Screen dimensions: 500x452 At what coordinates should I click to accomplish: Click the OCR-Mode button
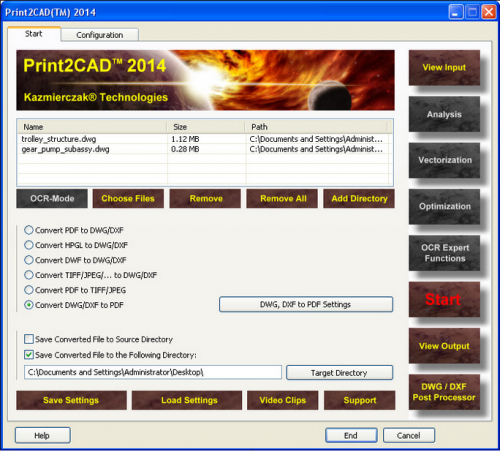(52, 199)
